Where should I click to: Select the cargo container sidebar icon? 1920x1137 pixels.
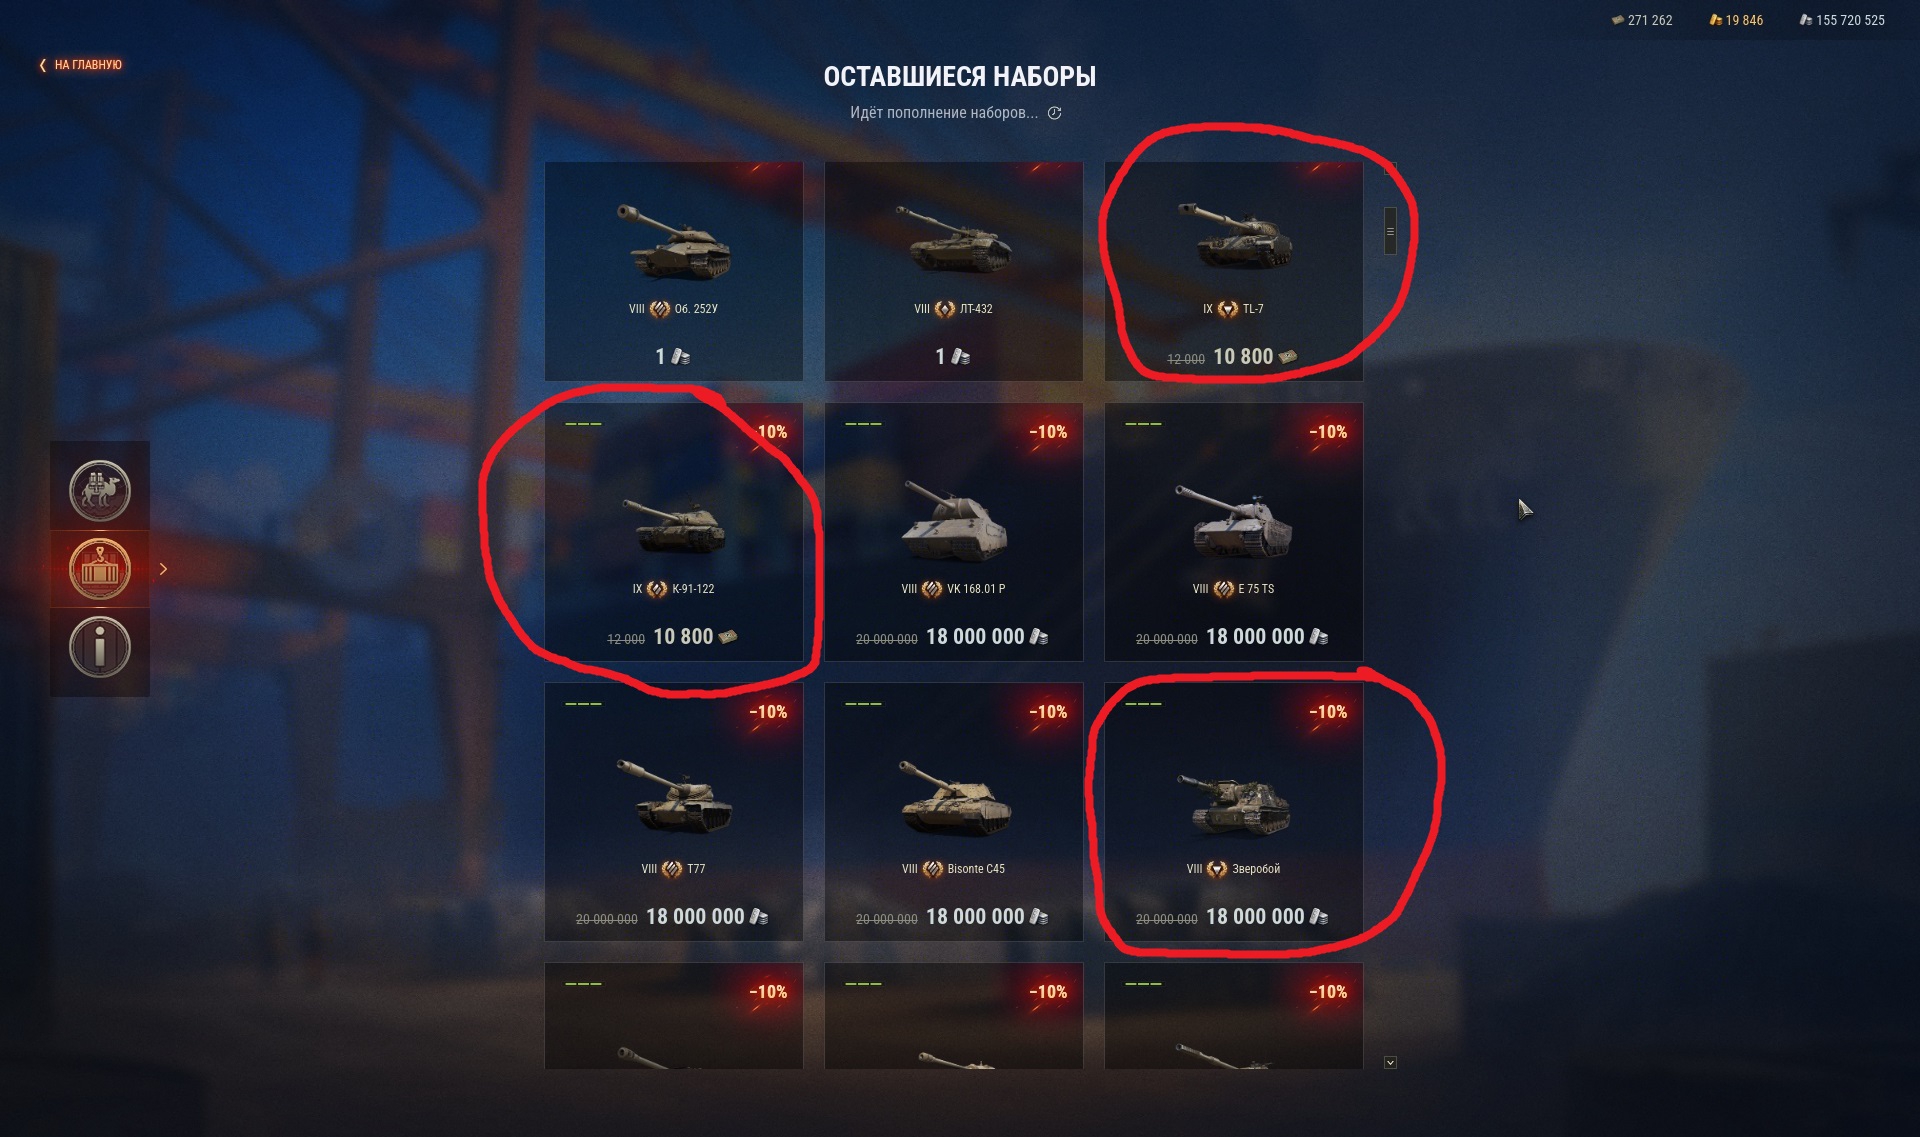(x=100, y=569)
